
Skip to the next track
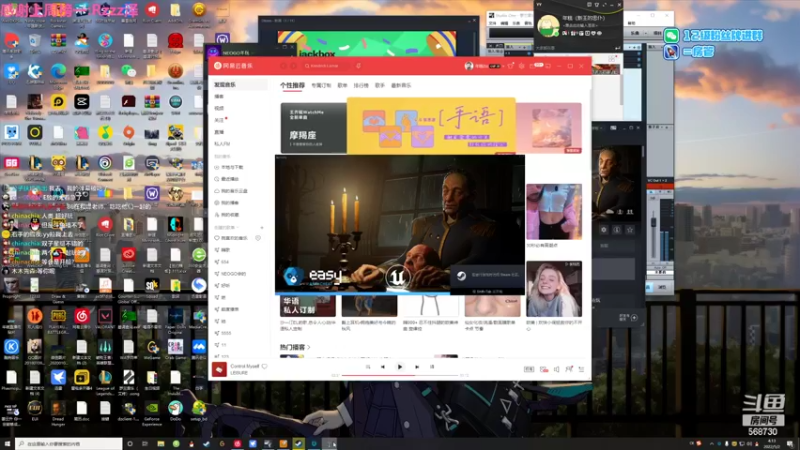tap(417, 367)
